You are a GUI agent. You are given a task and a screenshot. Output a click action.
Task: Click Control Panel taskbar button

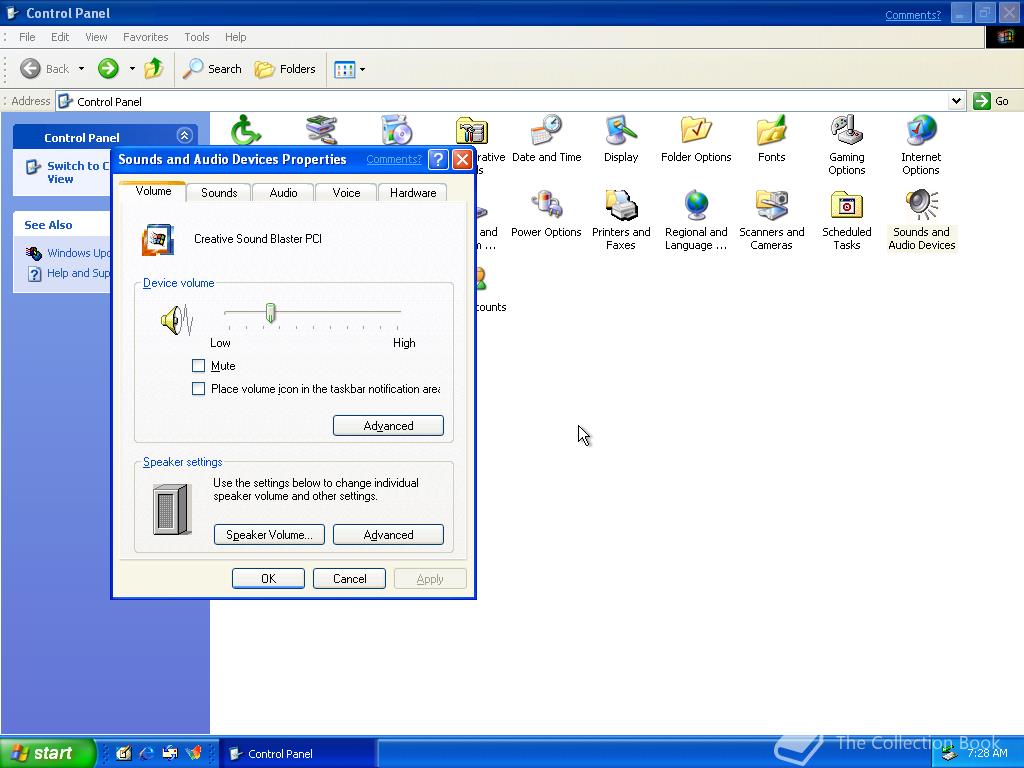click(x=296, y=754)
